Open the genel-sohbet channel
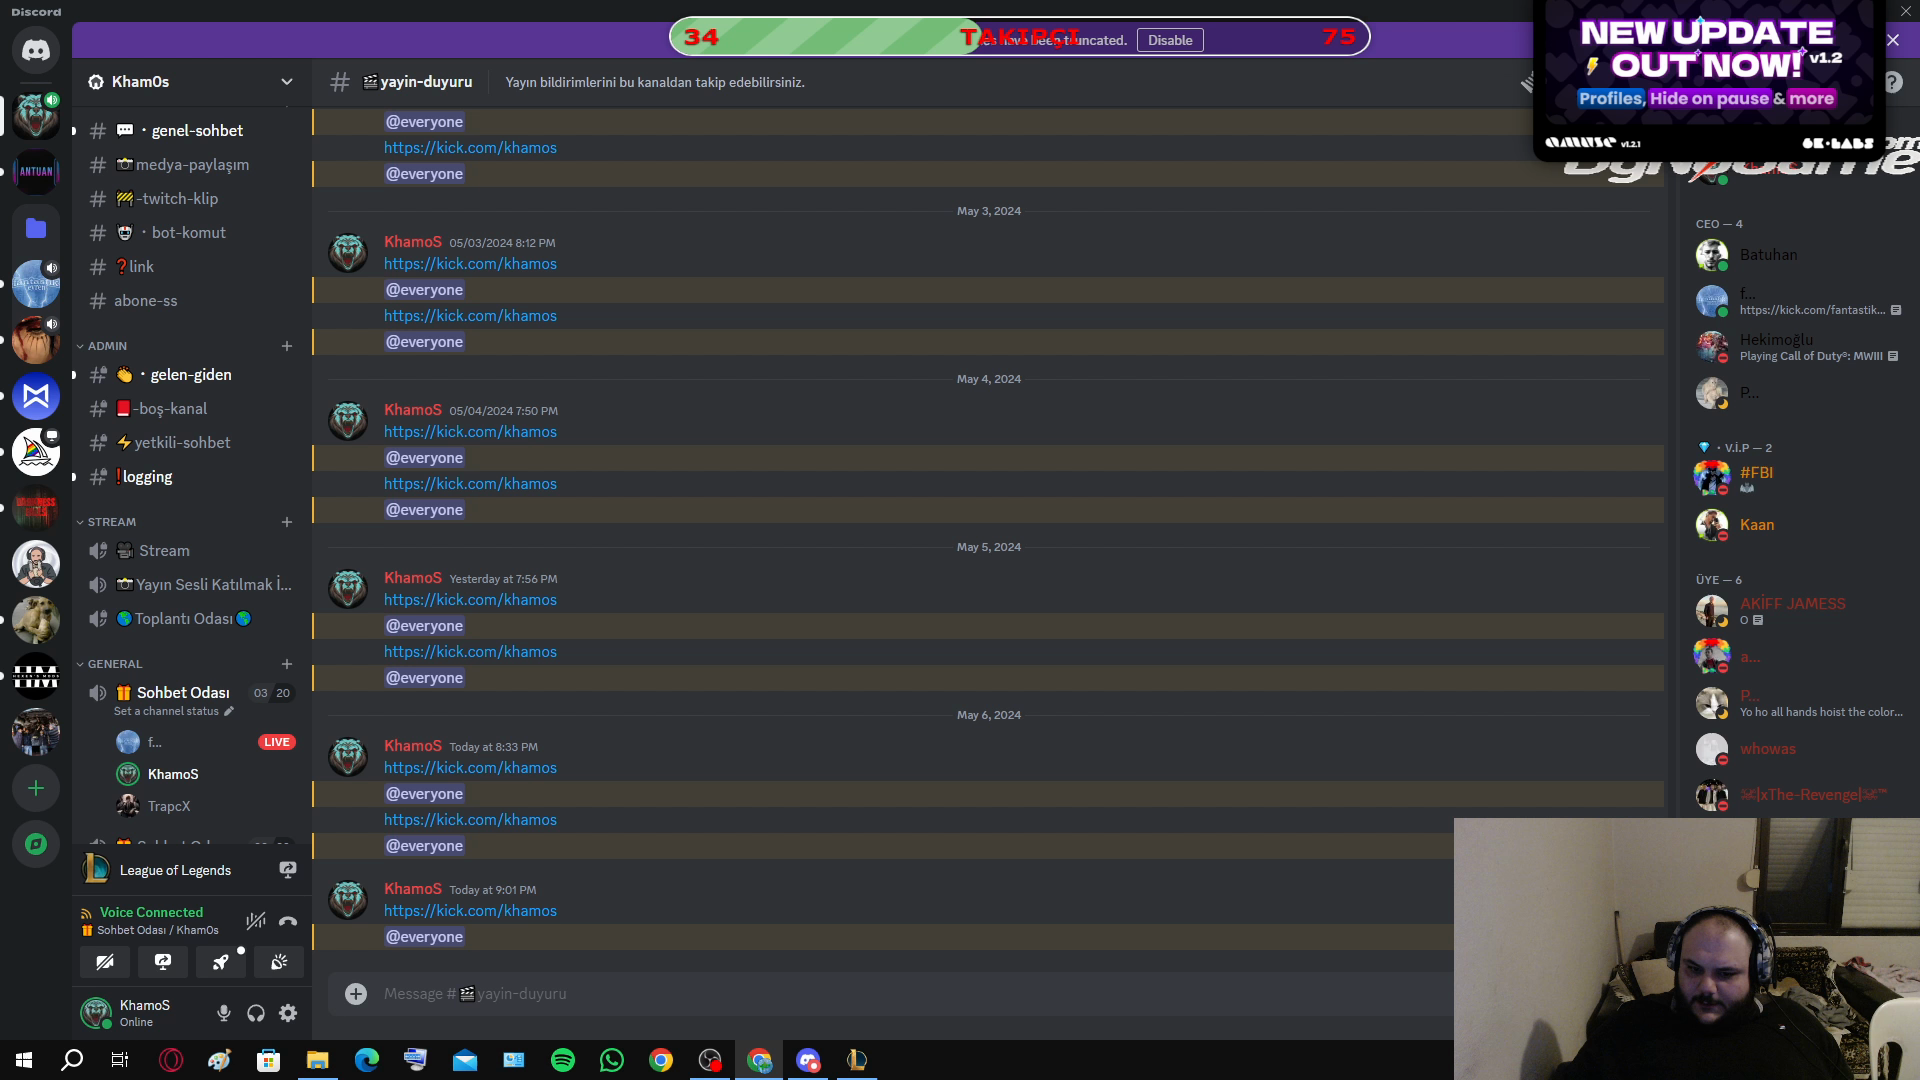Image resolution: width=1920 pixels, height=1080 pixels. click(x=192, y=130)
